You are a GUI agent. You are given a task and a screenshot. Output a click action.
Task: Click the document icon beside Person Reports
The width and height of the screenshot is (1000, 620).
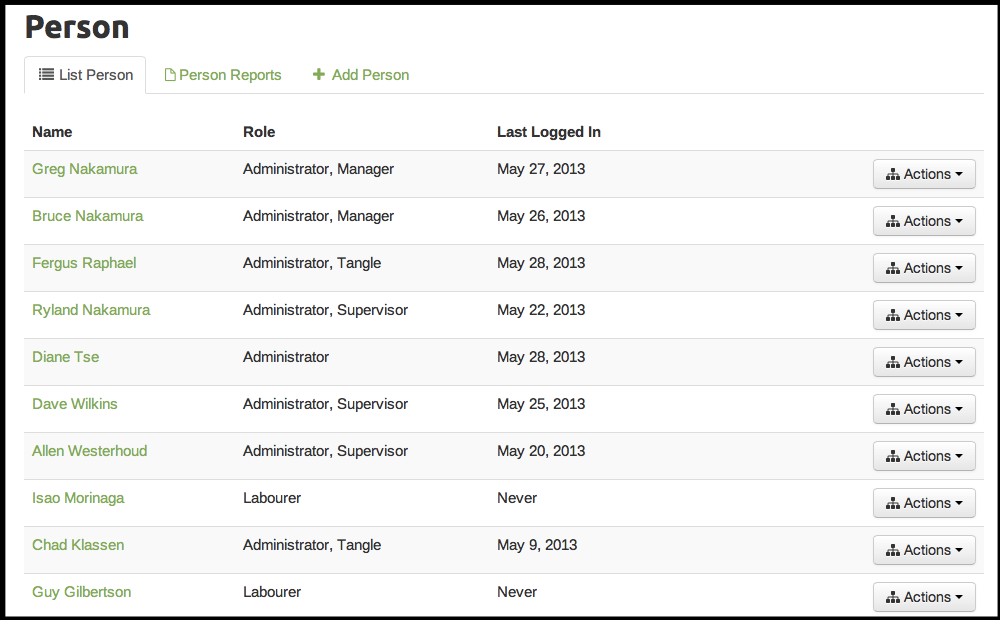pyautogui.click(x=170, y=75)
